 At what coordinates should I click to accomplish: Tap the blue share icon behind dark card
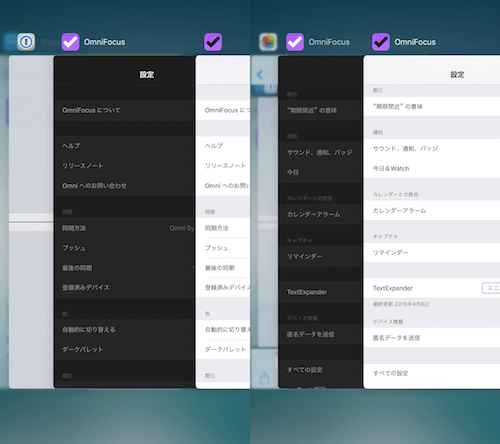tap(264, 379)
